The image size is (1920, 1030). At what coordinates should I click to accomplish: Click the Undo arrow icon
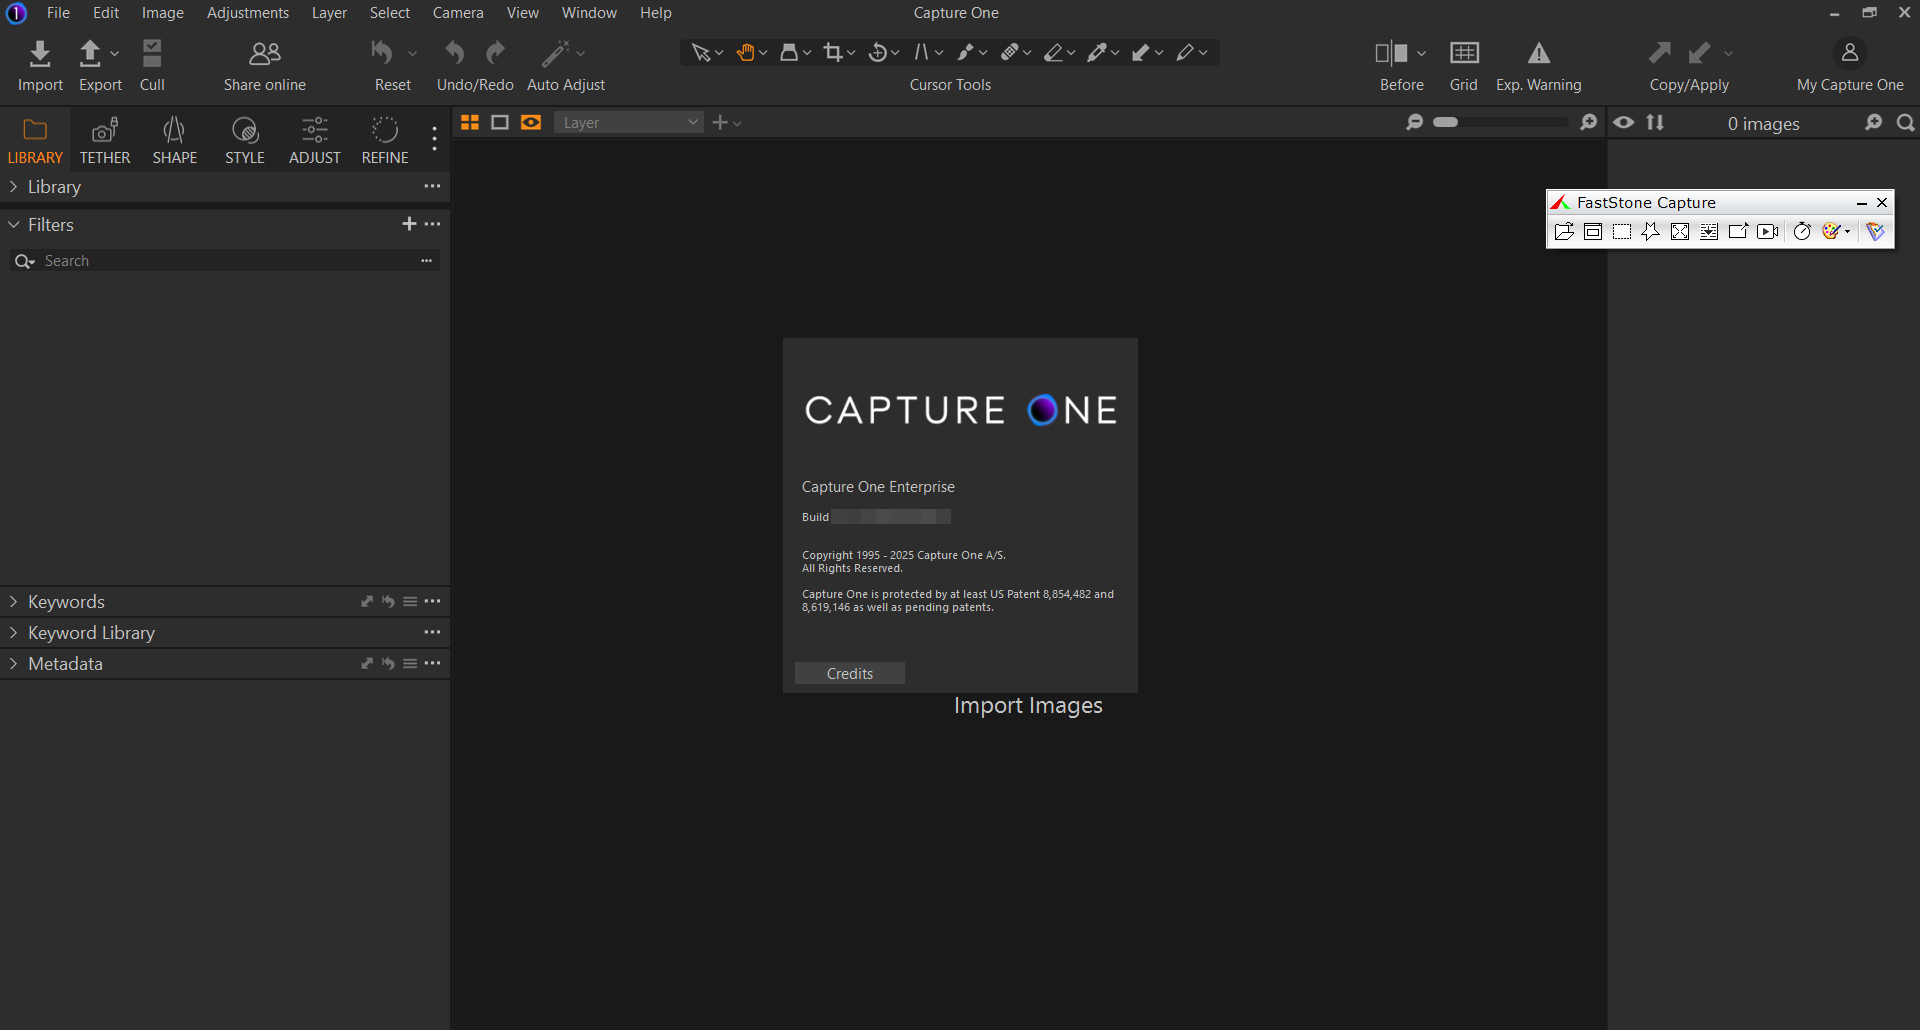(x=455, y=53)
